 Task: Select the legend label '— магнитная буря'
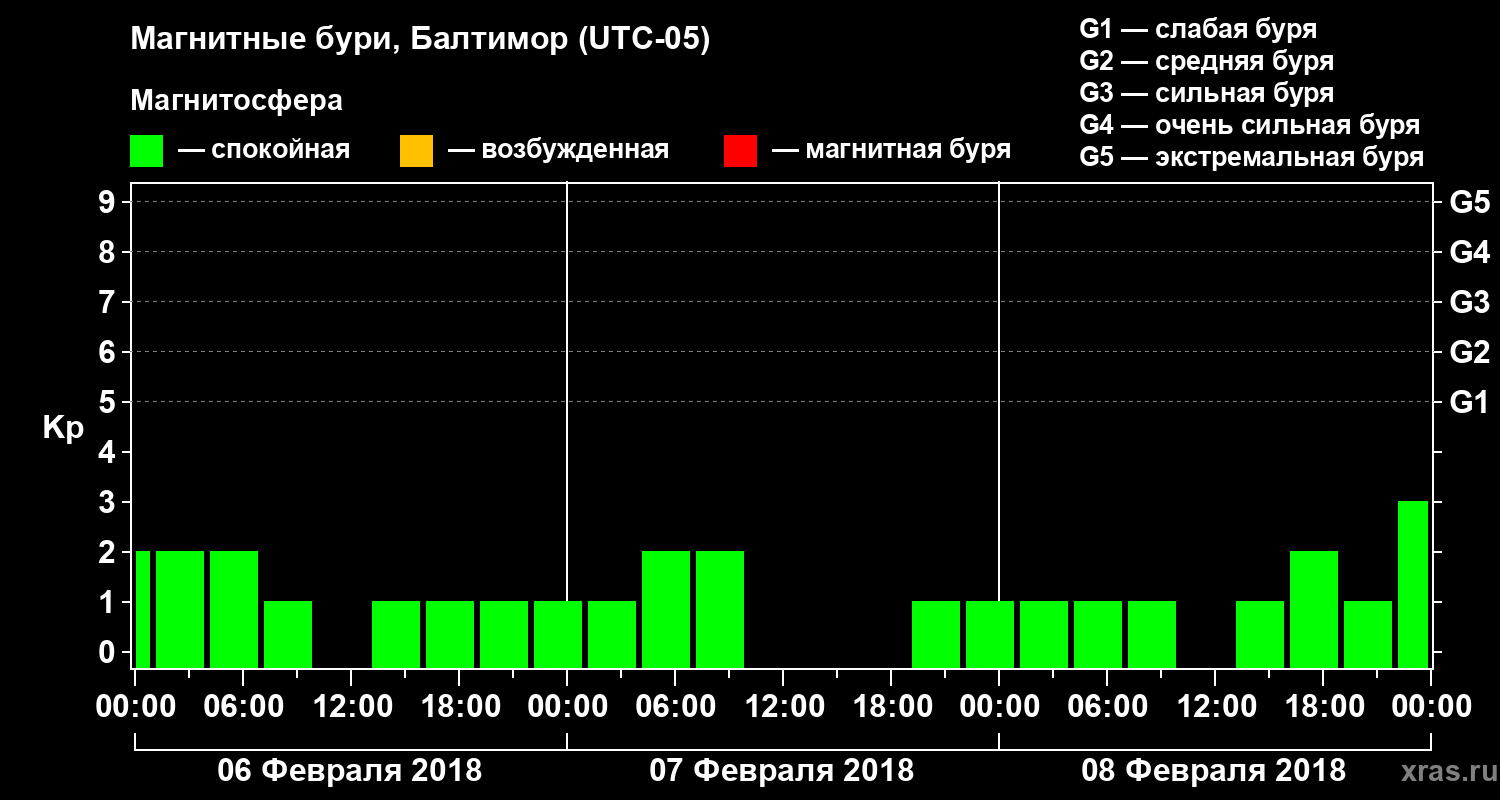click(x=891, y=151)
